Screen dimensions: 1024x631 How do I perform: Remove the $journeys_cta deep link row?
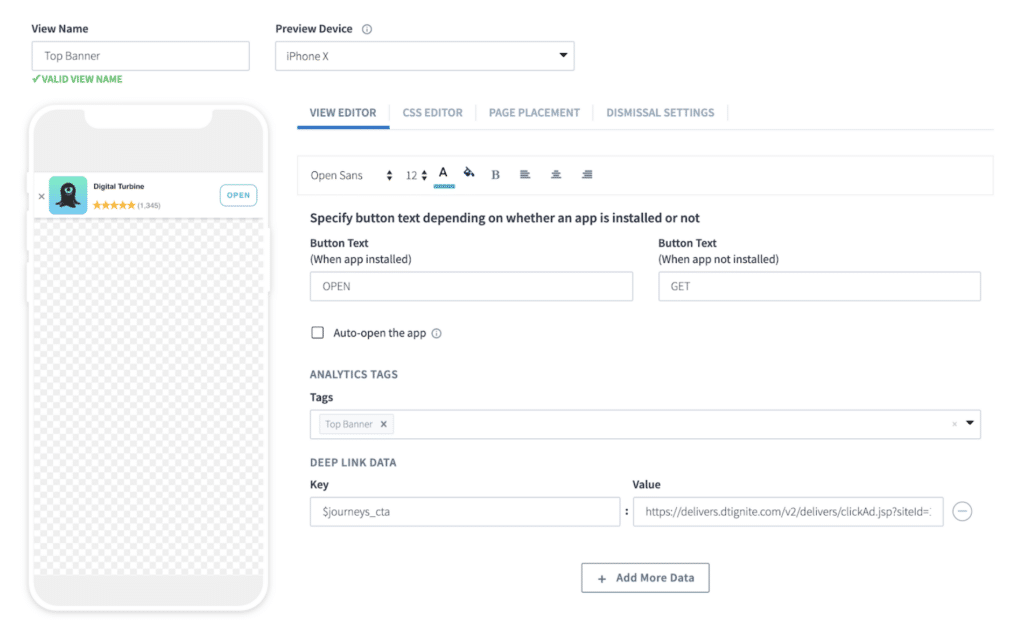pyautogui.click(x=962, y=512)
